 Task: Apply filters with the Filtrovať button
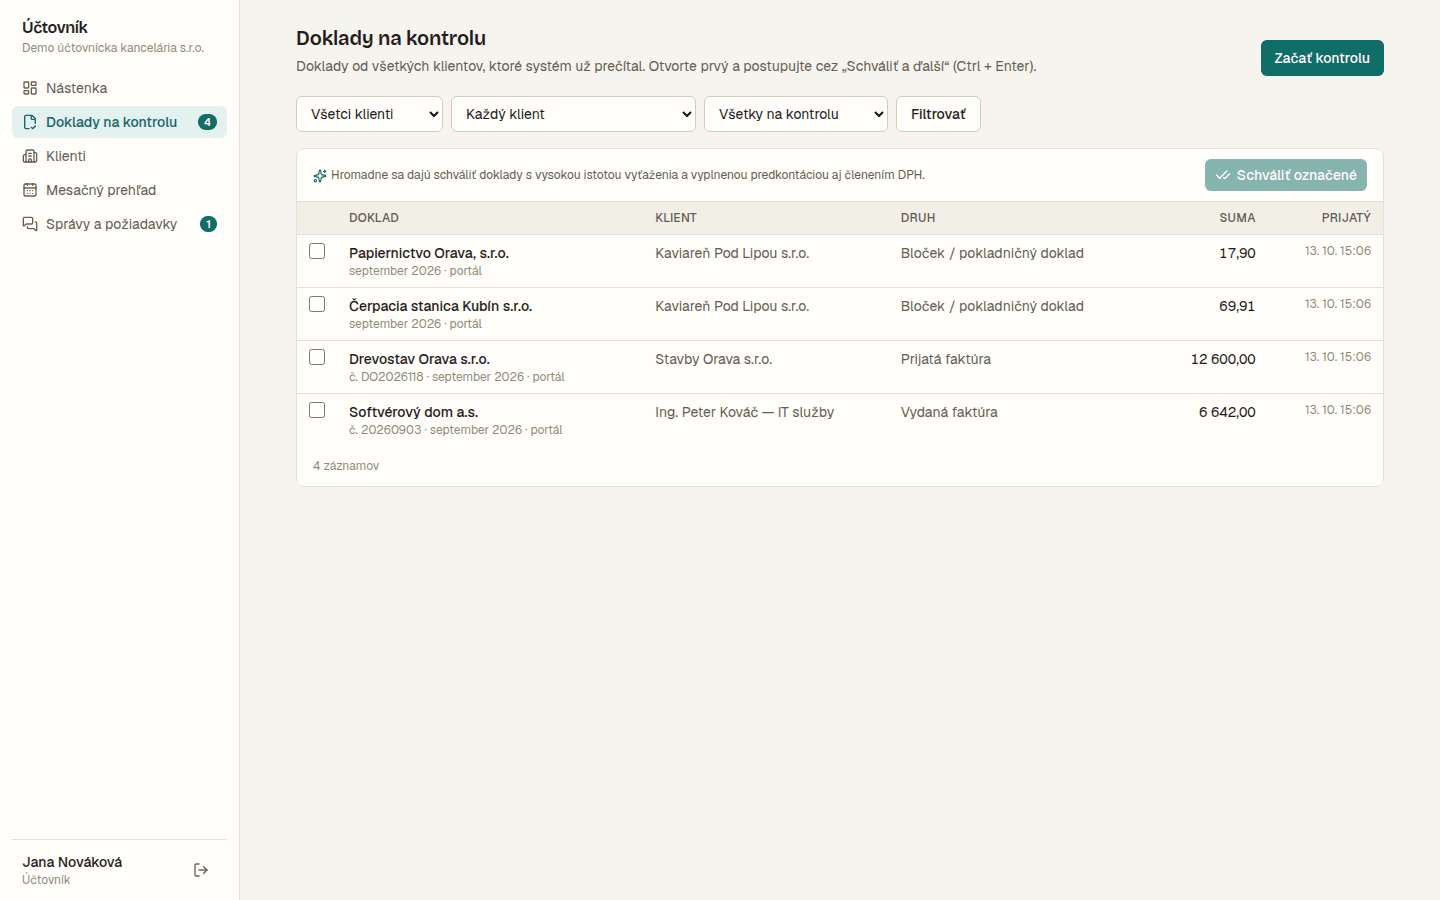[938, 114]
